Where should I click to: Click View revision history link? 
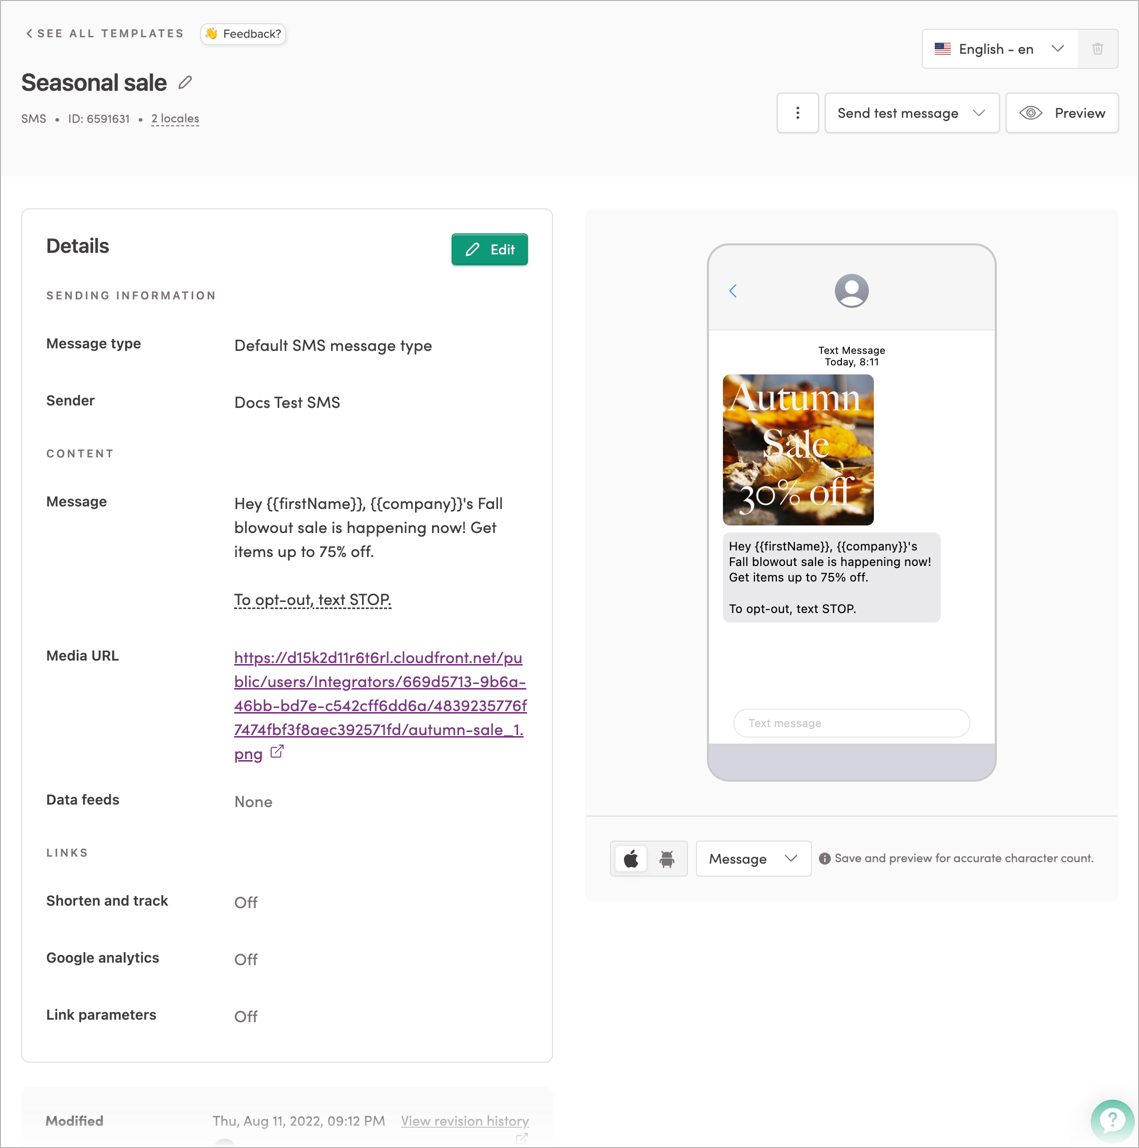tap(464, 1121)
